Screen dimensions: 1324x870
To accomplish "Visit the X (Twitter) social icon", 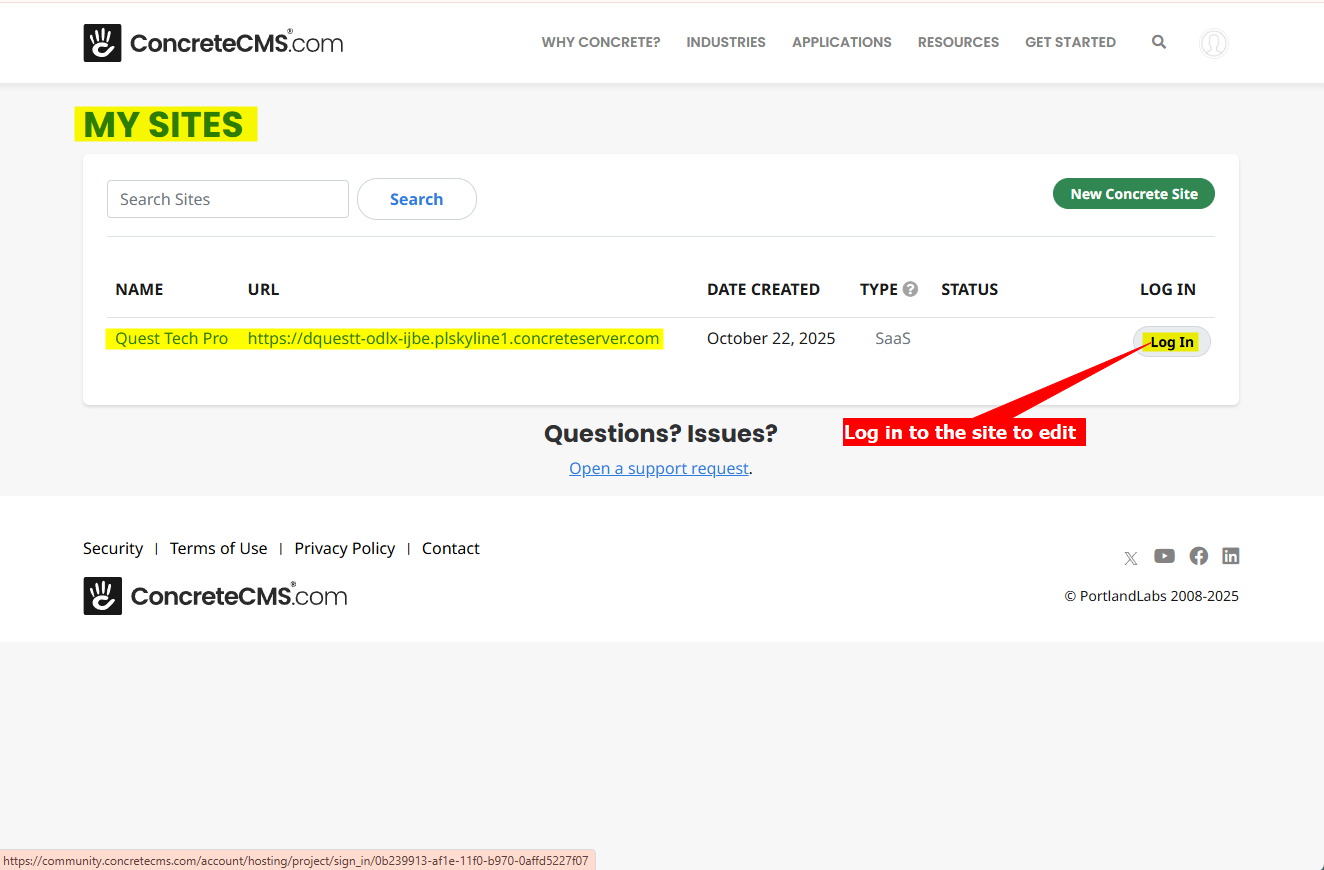I will [1131, 558].
